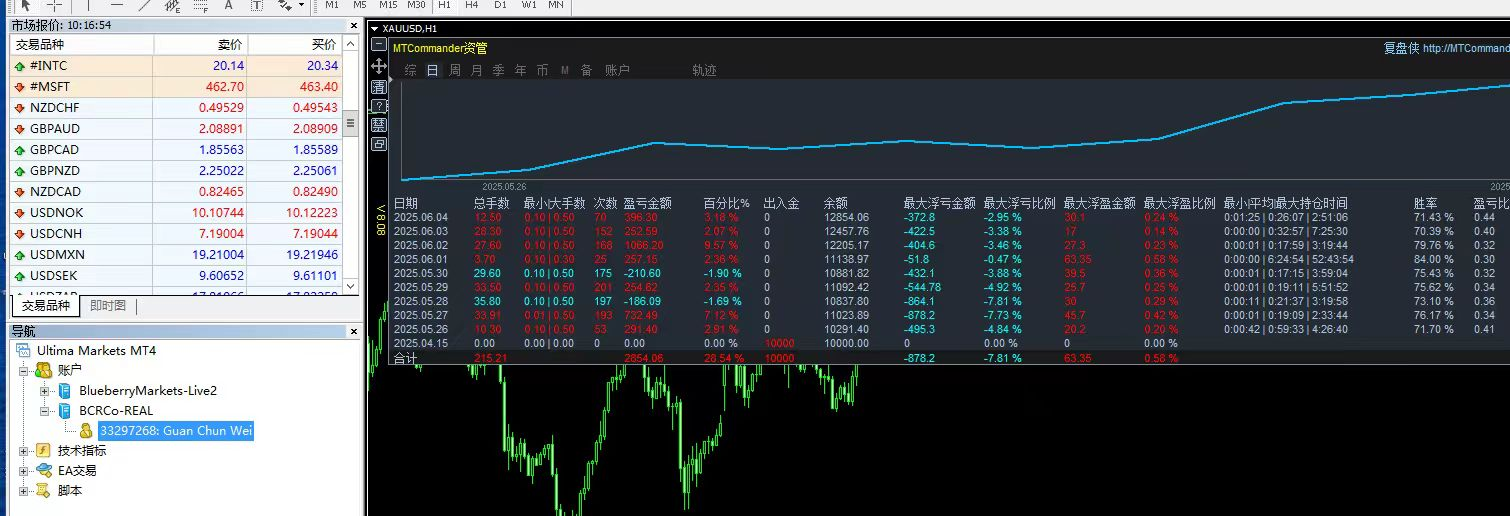Expand the EA交易 tree node
The height and width of the screenshot is (516, 1510).
pyautogui.click(x=24, y=471)
